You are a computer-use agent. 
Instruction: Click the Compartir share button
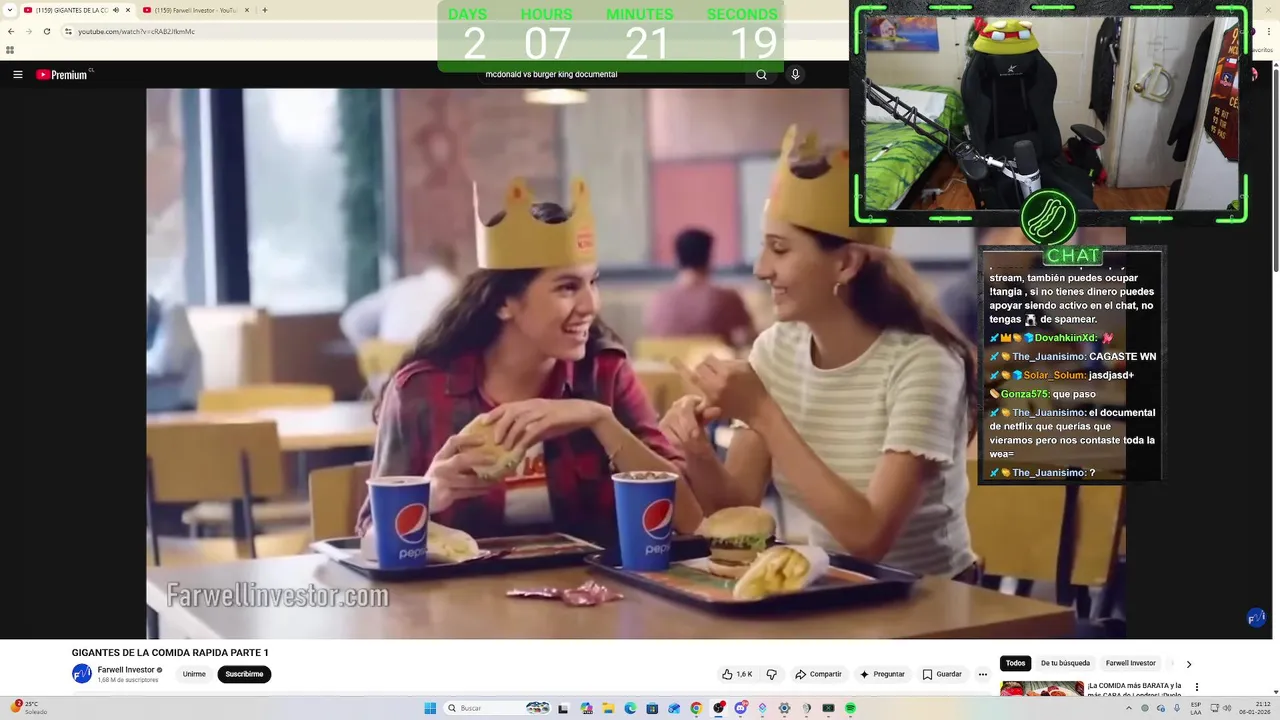click(818, 674)
